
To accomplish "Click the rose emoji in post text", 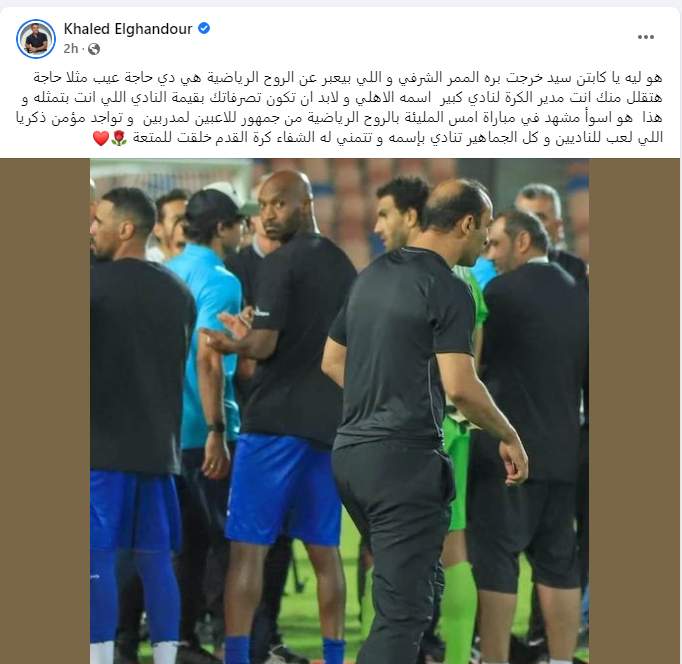I will tap(119, 138).
